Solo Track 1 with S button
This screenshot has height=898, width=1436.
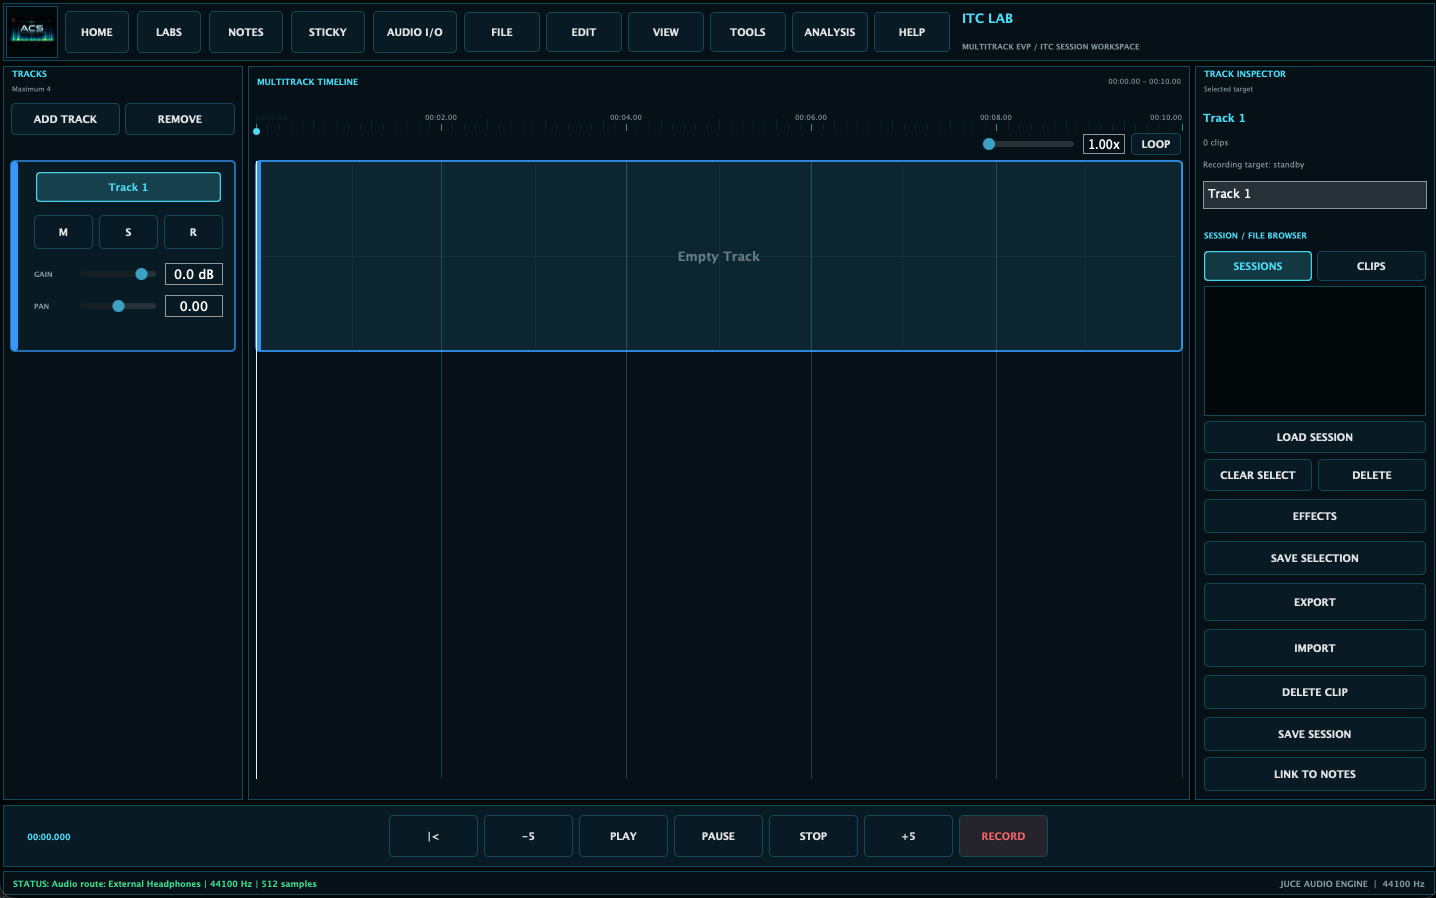[128, 232]
